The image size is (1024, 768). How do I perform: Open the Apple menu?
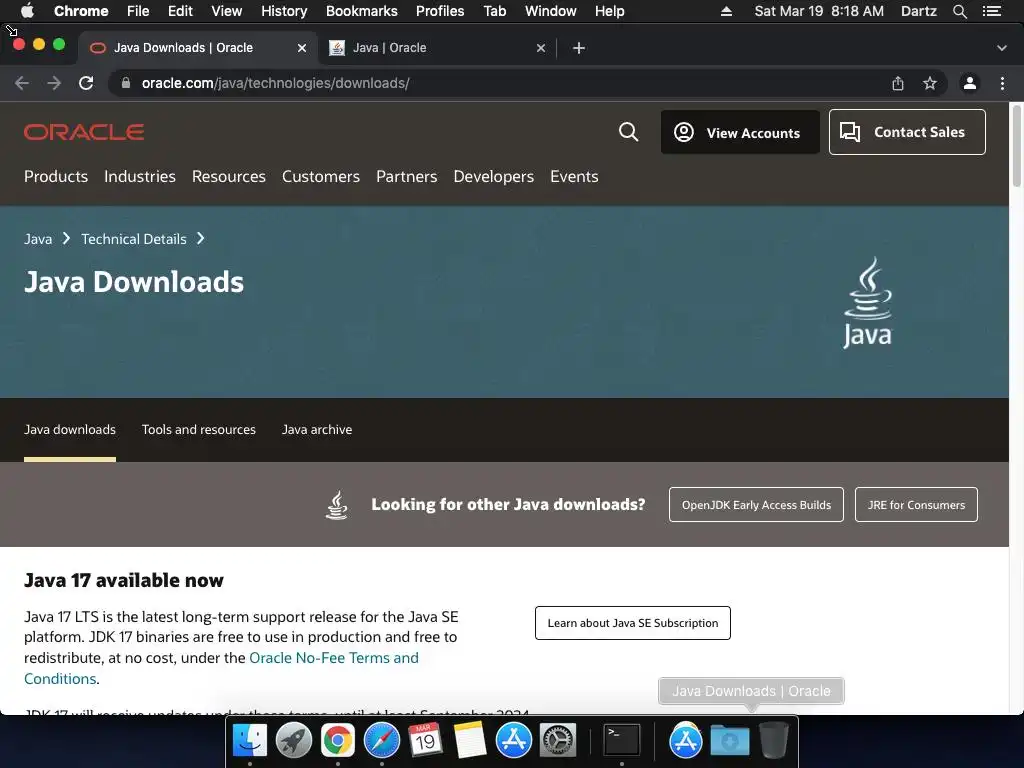[x=27, y=11]
